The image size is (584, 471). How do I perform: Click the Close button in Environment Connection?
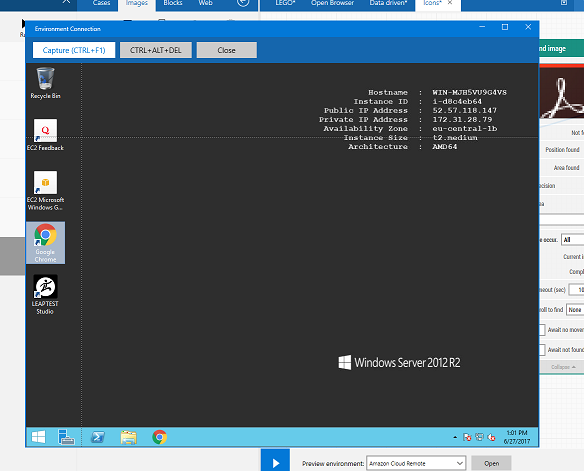point(226,50)
